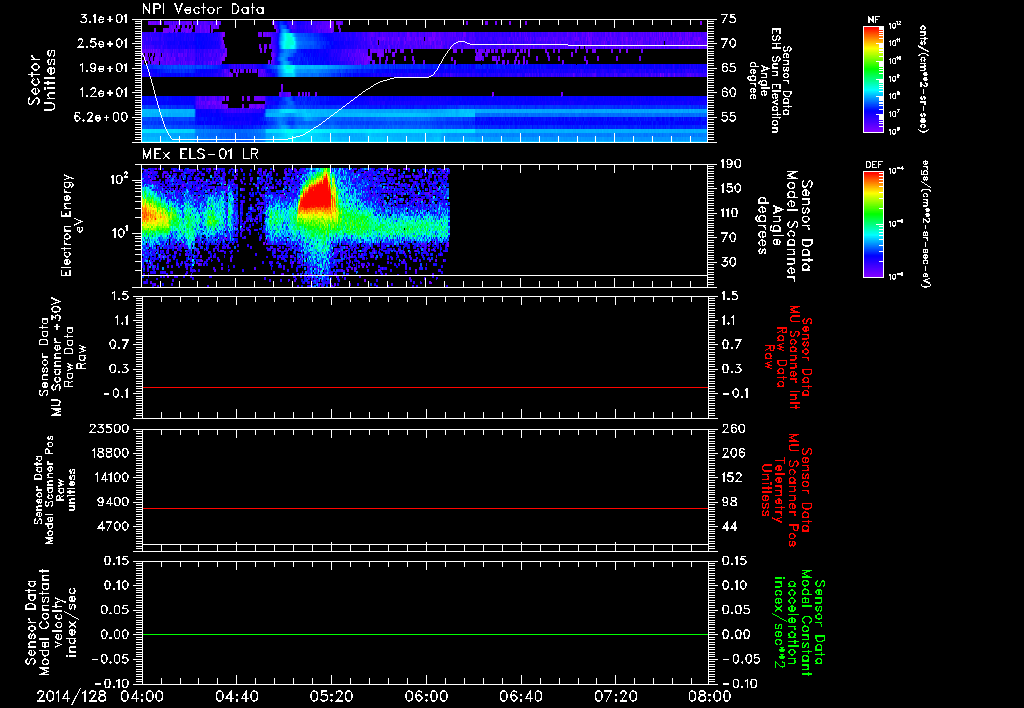The image size is (1024, 708).
Task: Click the 07:20 time axis label
Action: pyautogui.click(x=615, y=696)
